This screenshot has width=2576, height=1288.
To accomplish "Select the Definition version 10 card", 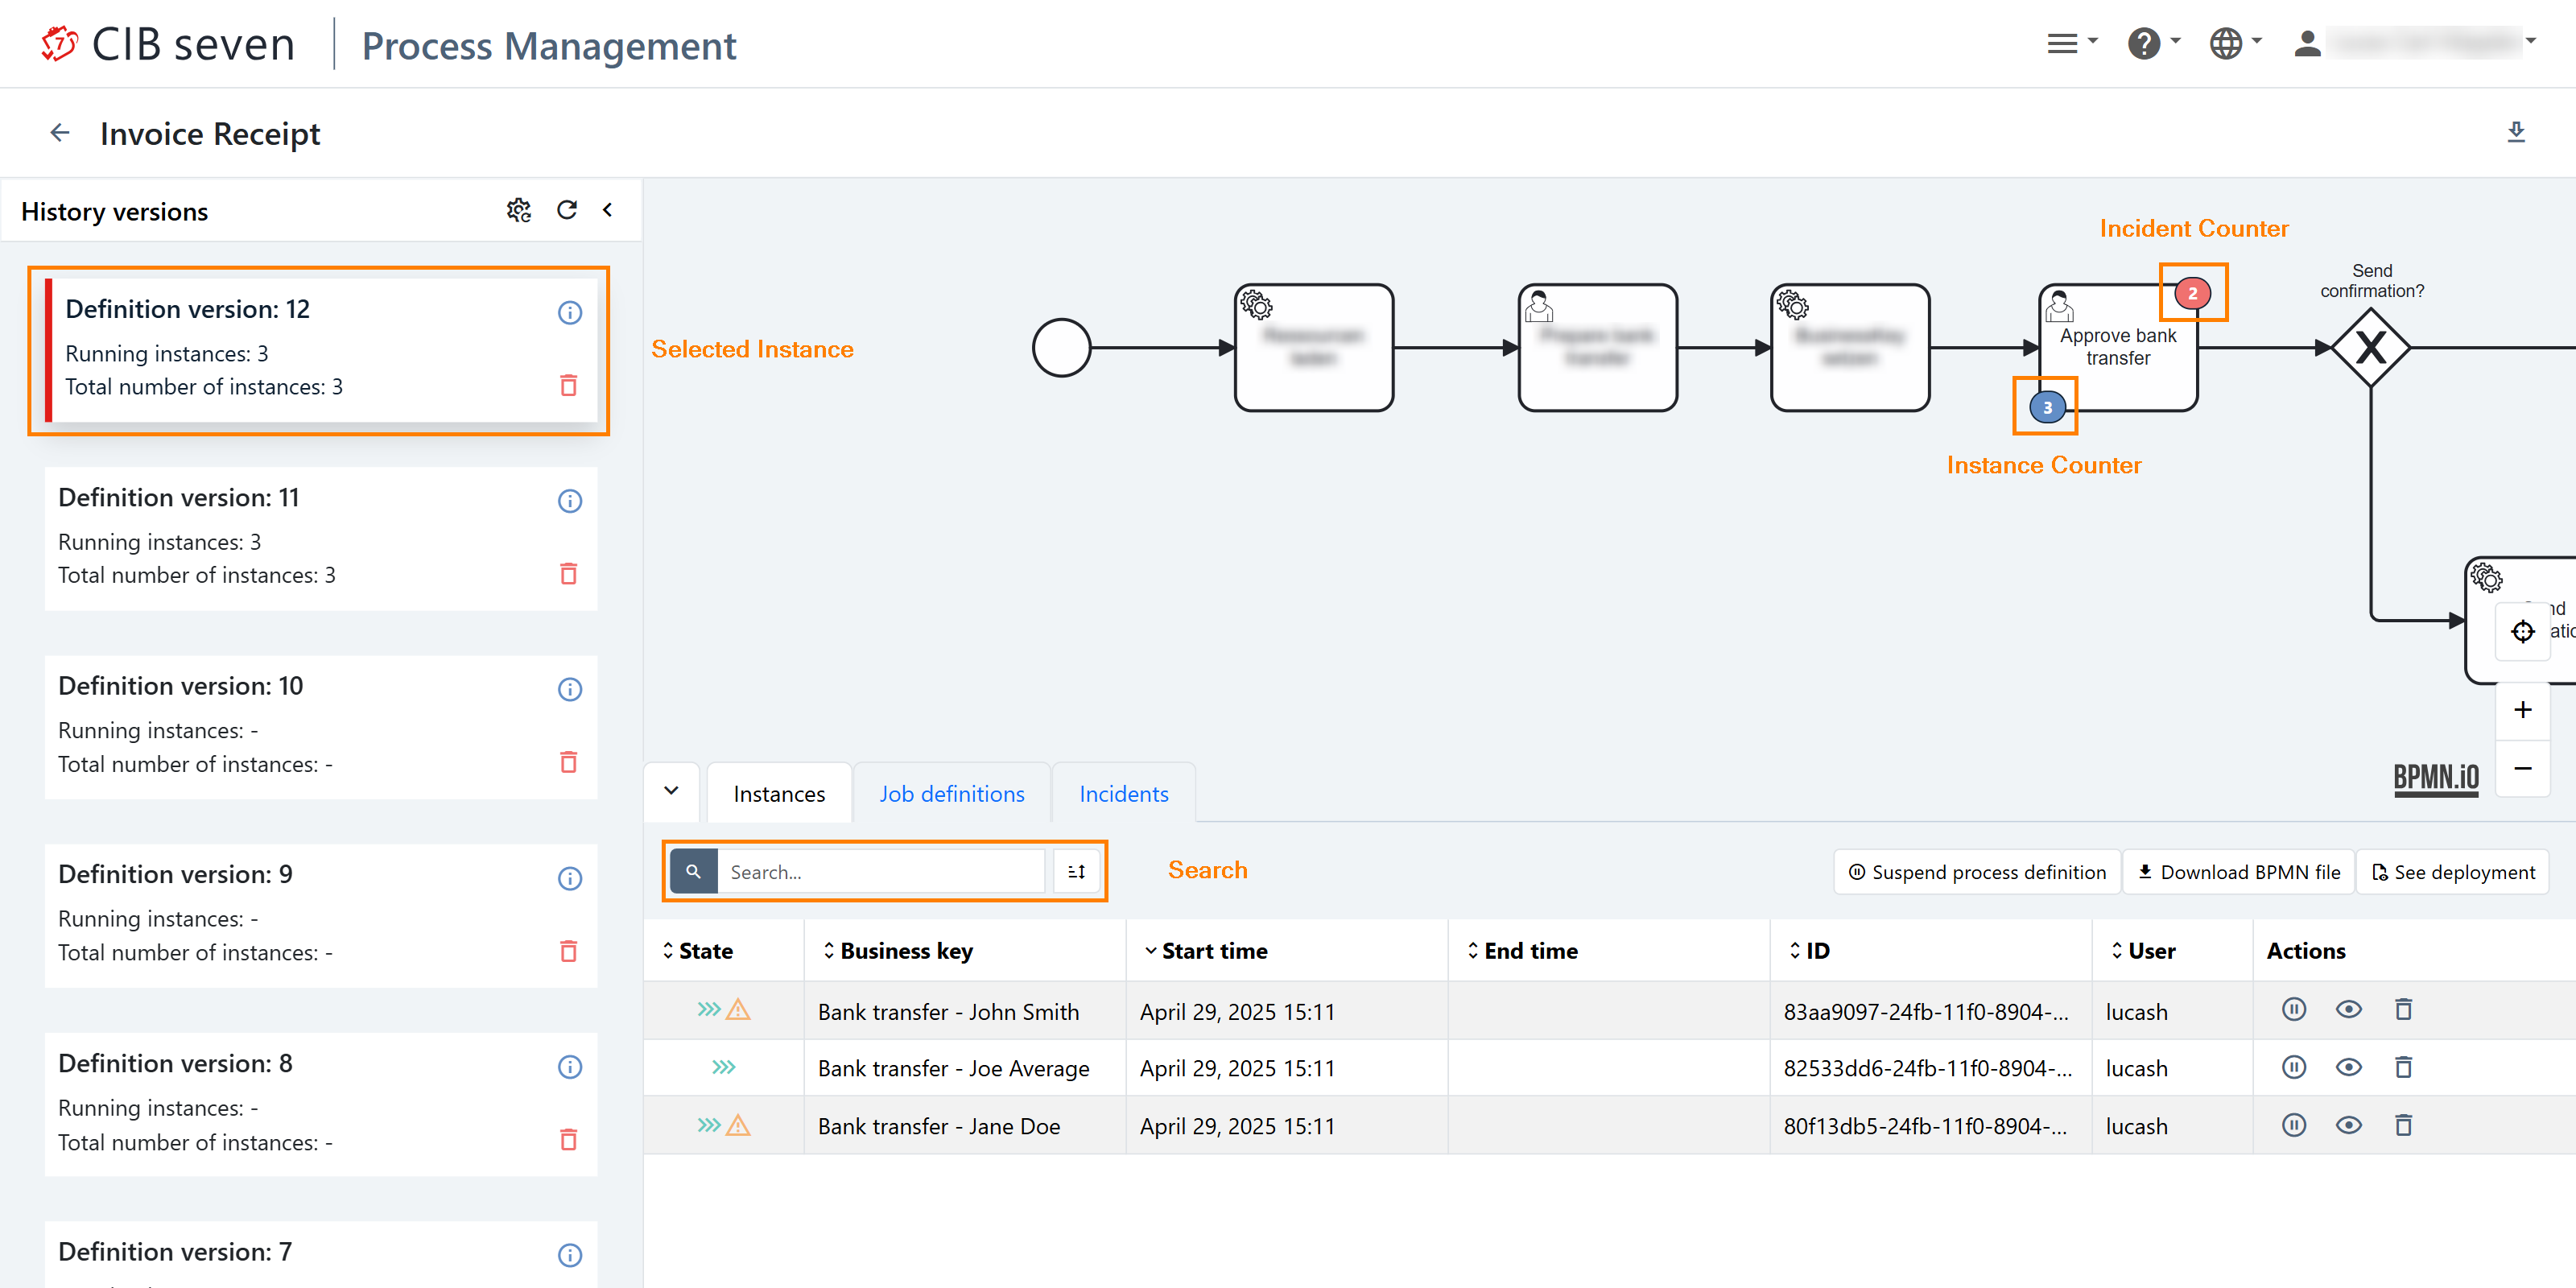I will [x=320, y=727].
